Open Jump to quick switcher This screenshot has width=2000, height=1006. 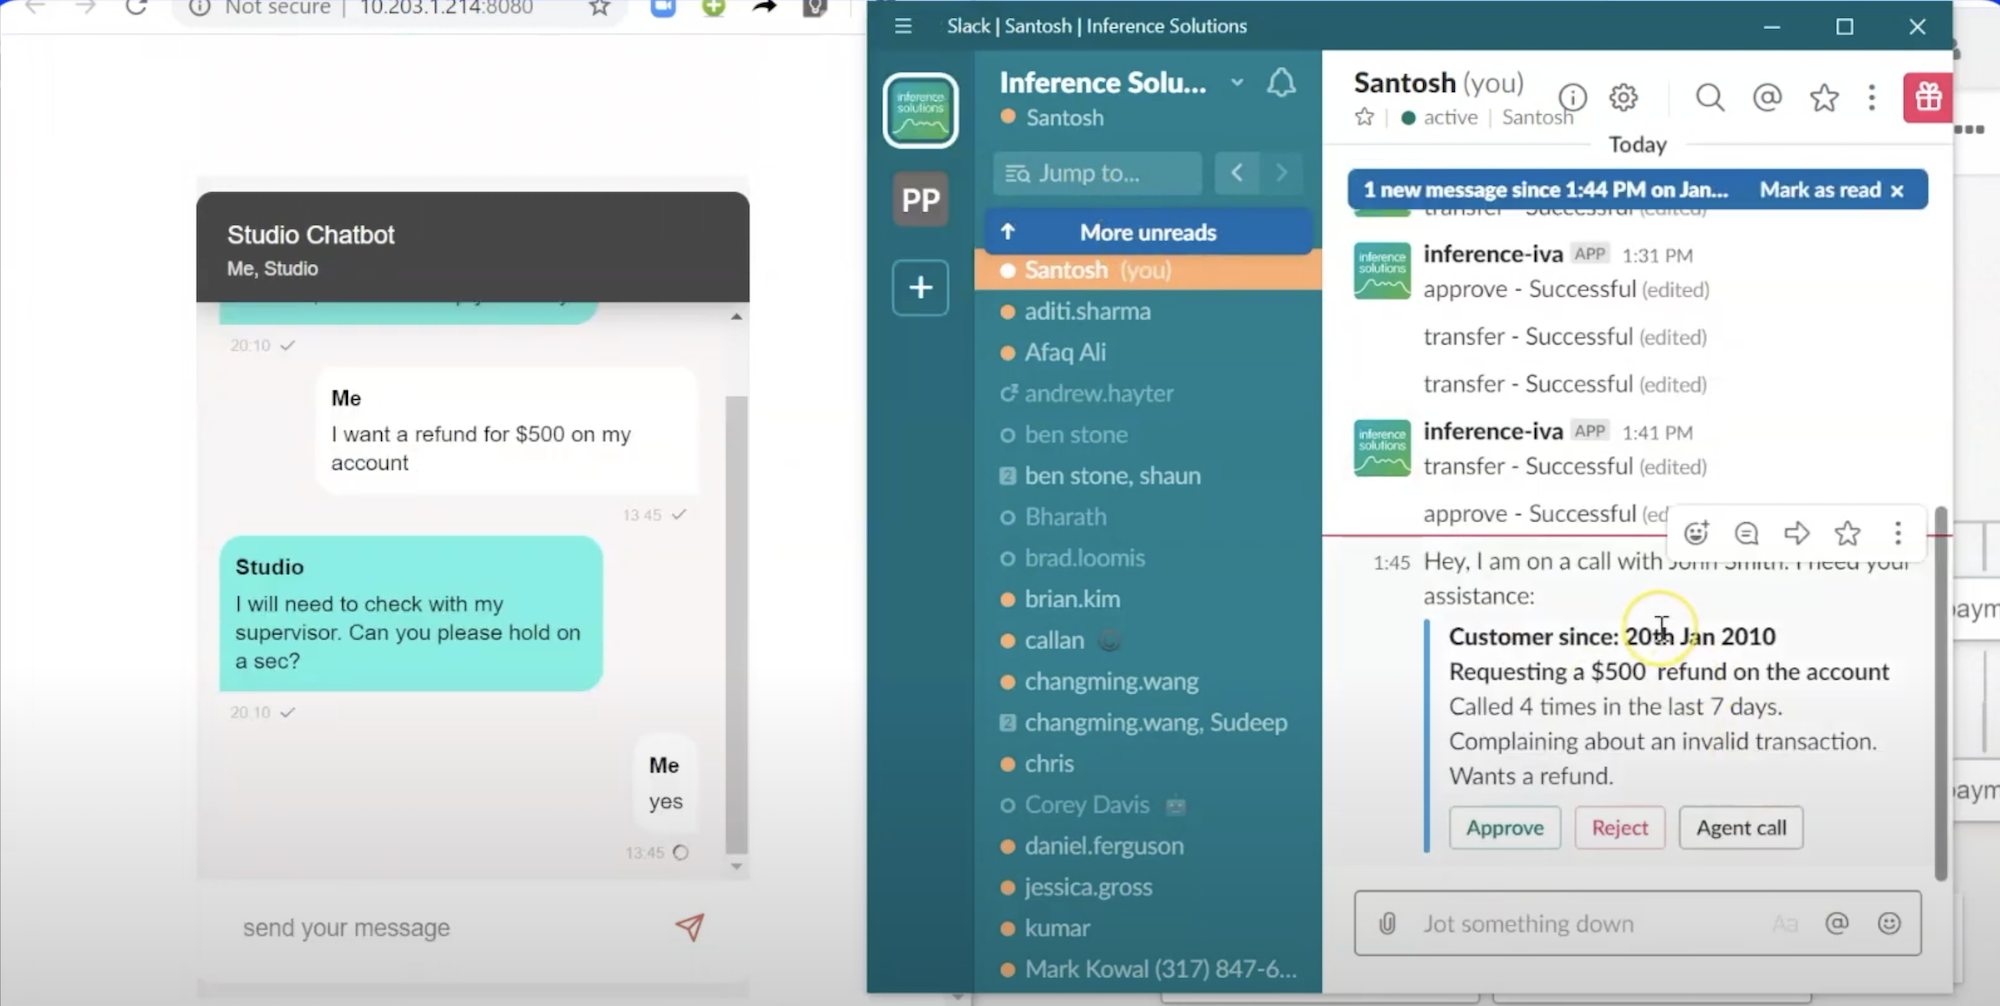pyautogui.click(x=1098, y=173)
